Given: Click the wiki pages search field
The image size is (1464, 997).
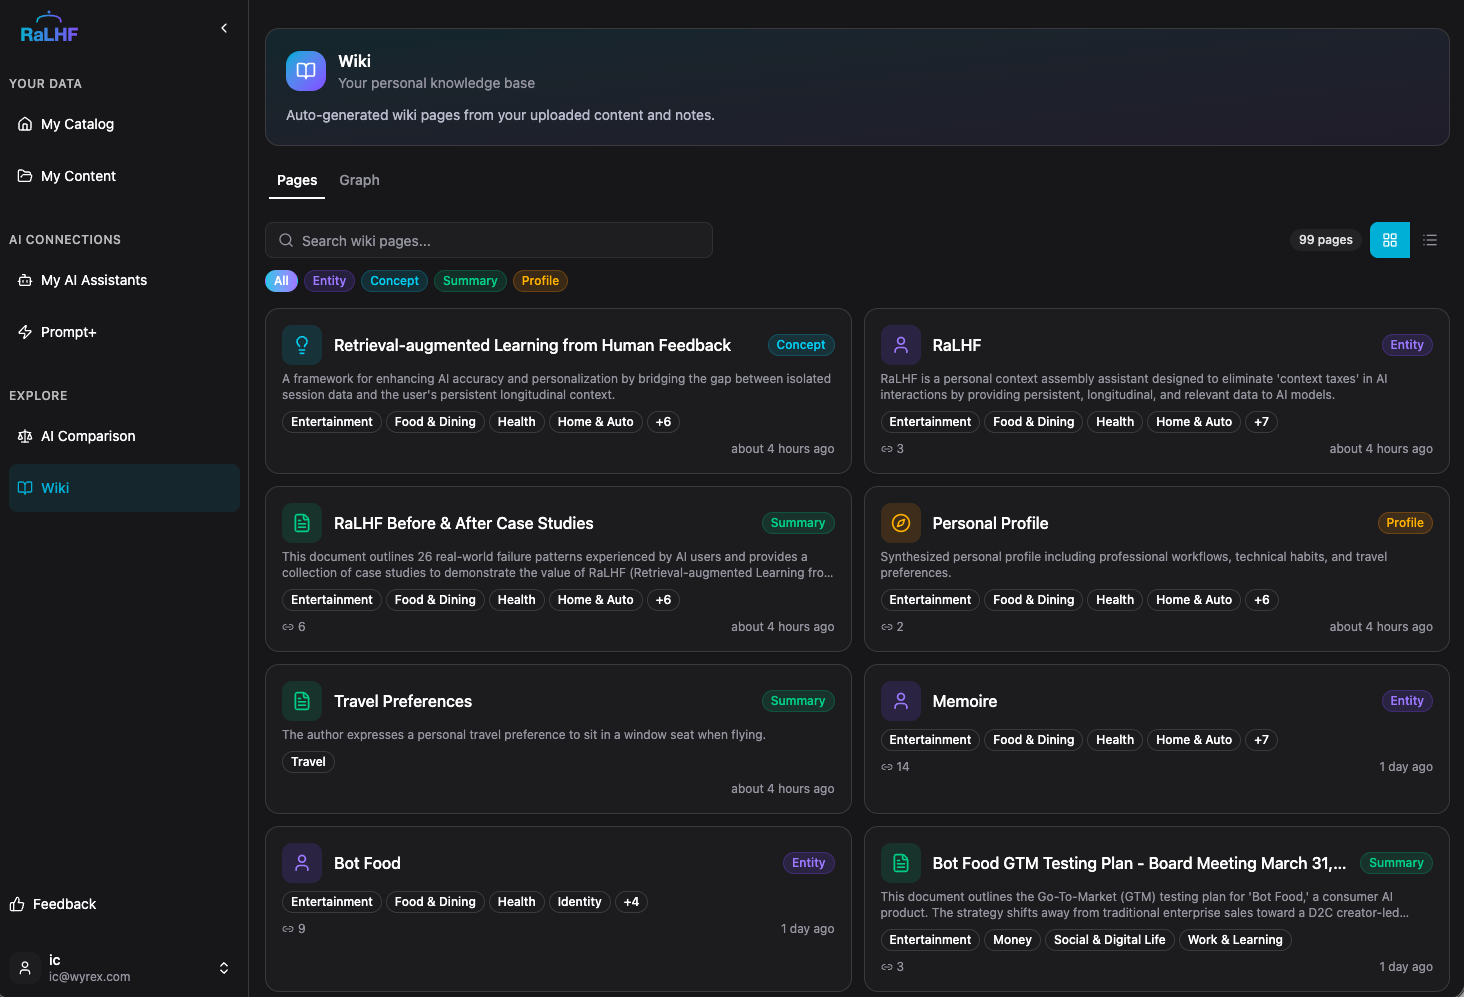Looking at the screenshot, I should pos(489,240).
